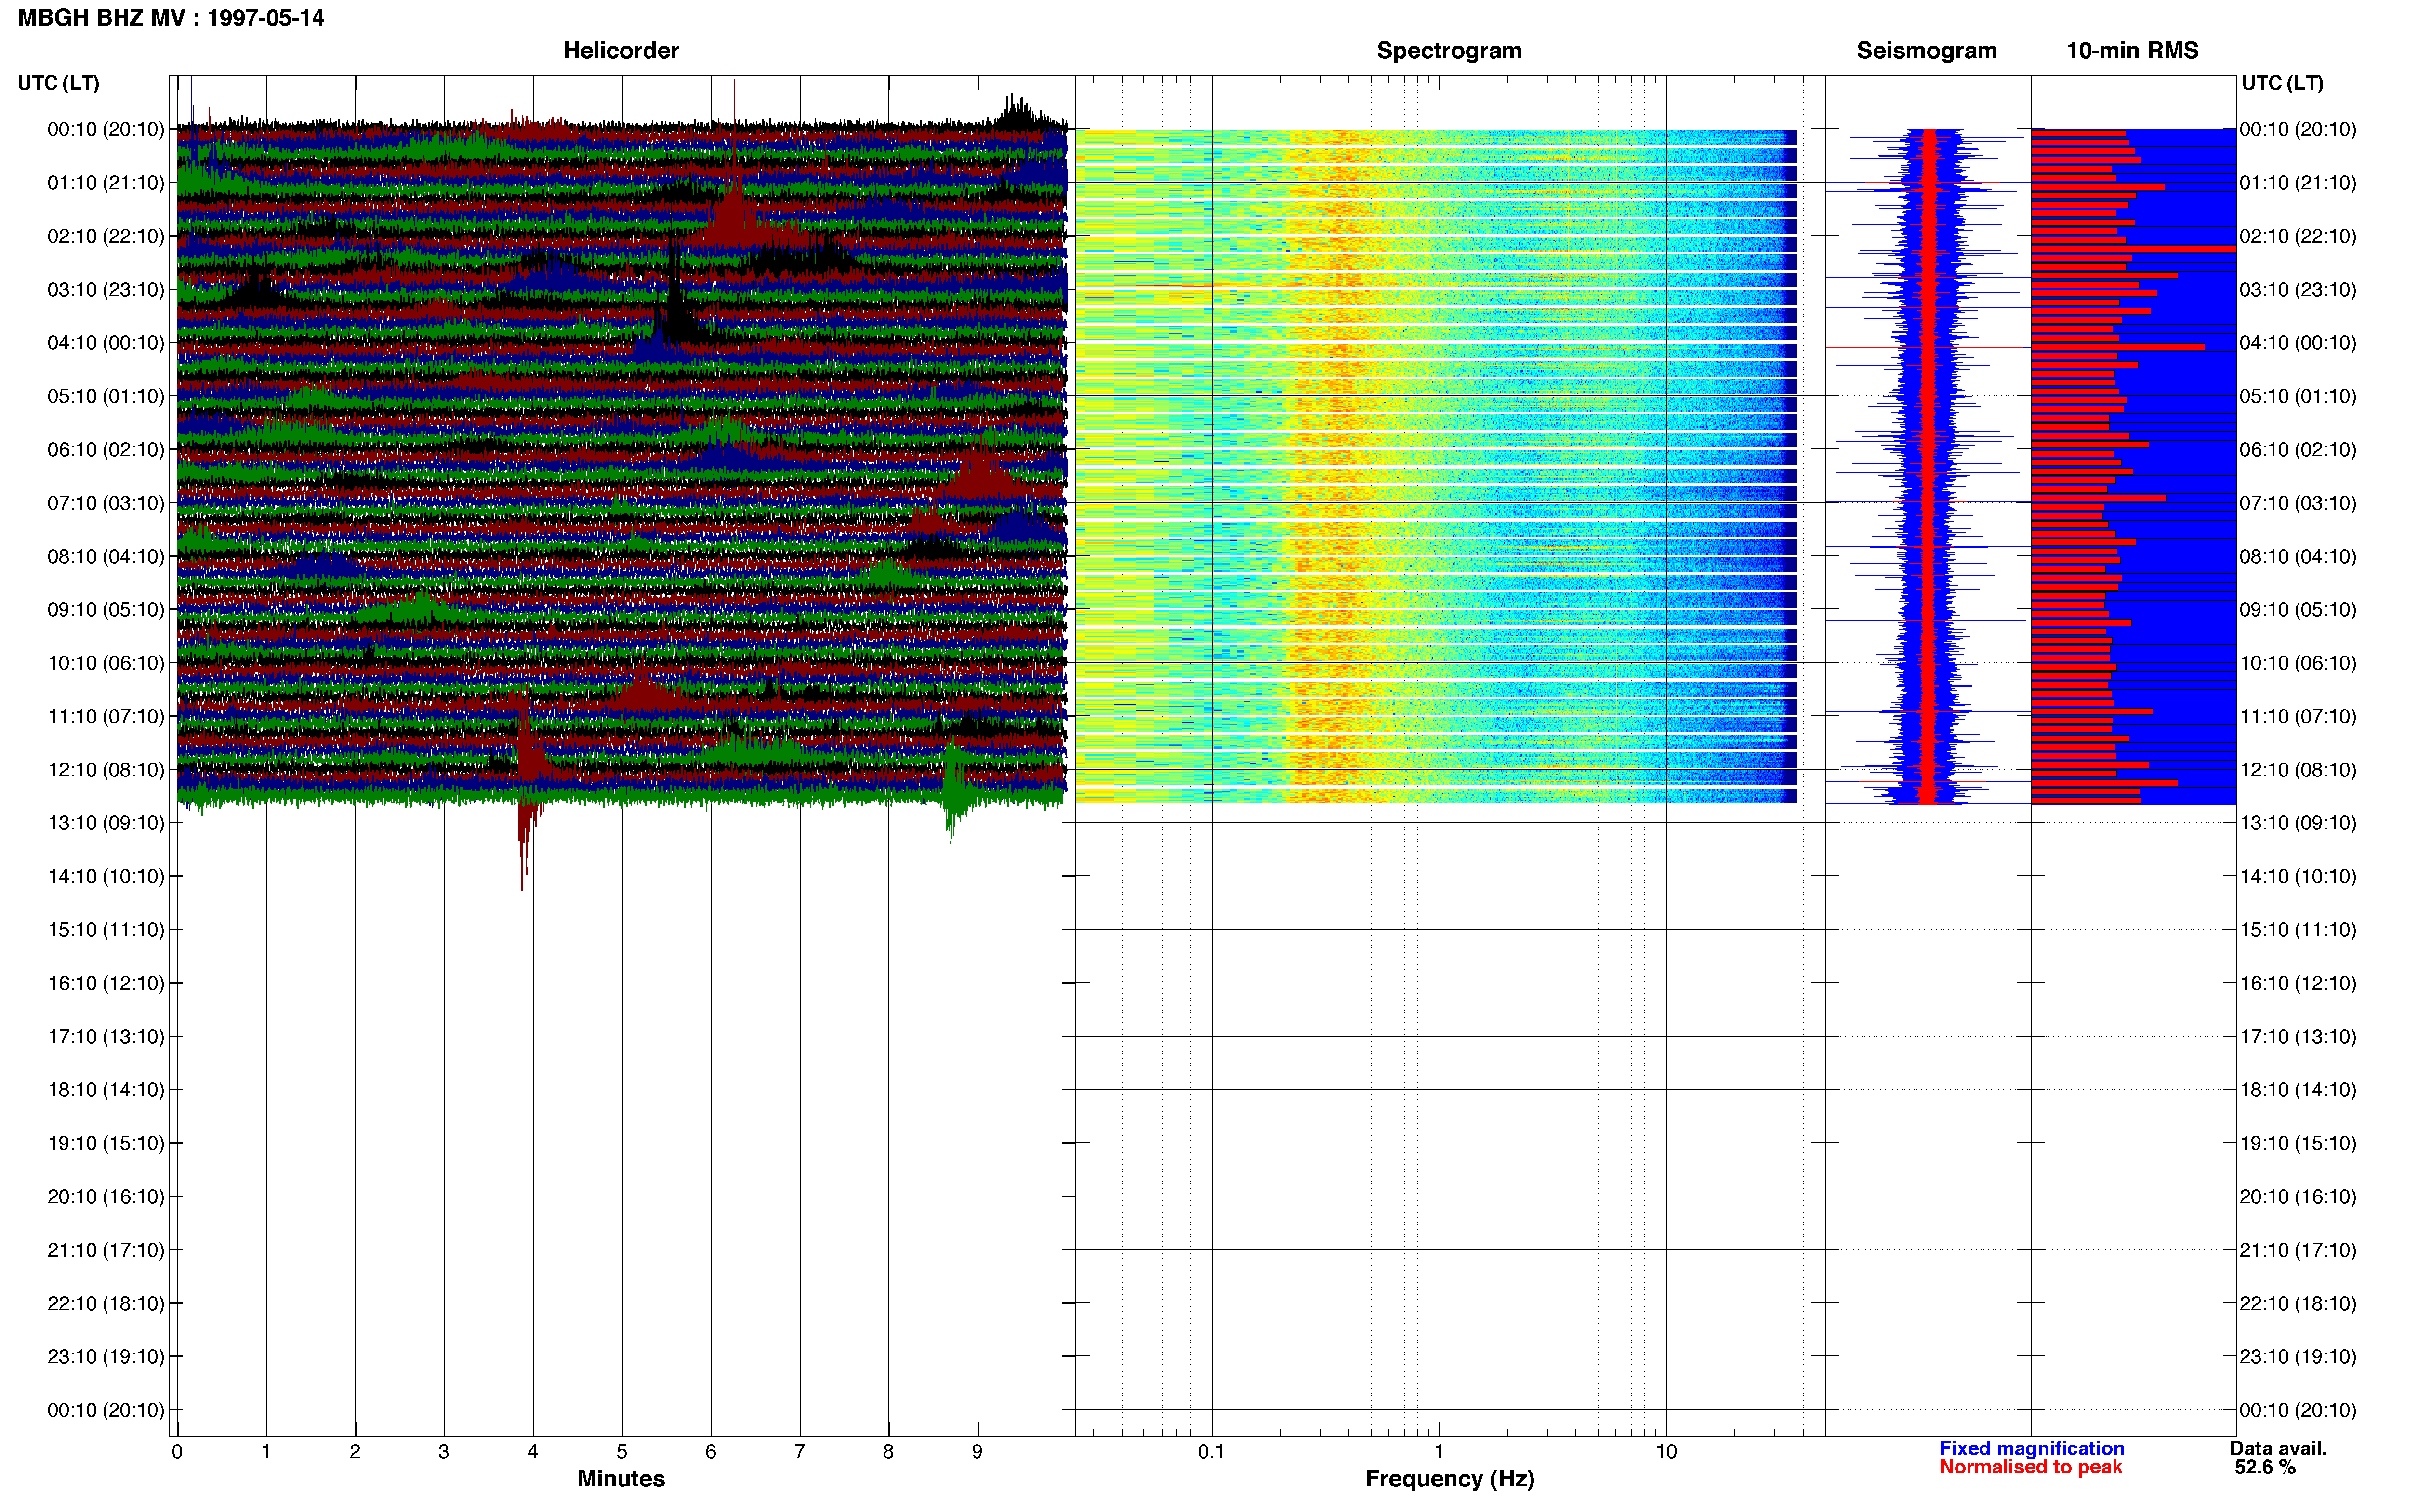Click left time label '18:10 (14:10)'

[x=106, y=1090]
